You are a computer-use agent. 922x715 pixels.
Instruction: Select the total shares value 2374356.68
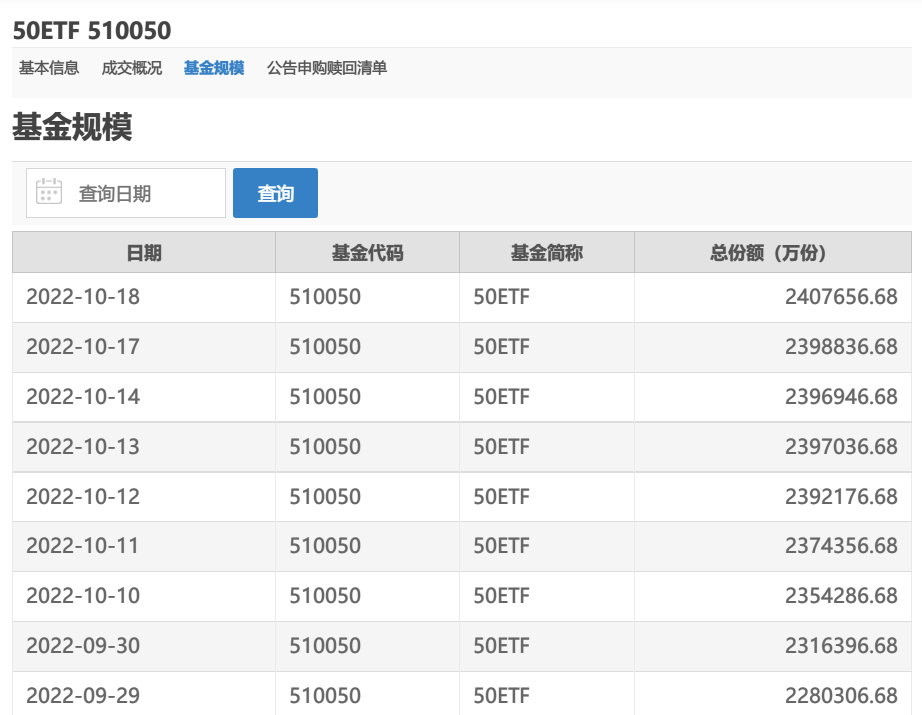841,546
